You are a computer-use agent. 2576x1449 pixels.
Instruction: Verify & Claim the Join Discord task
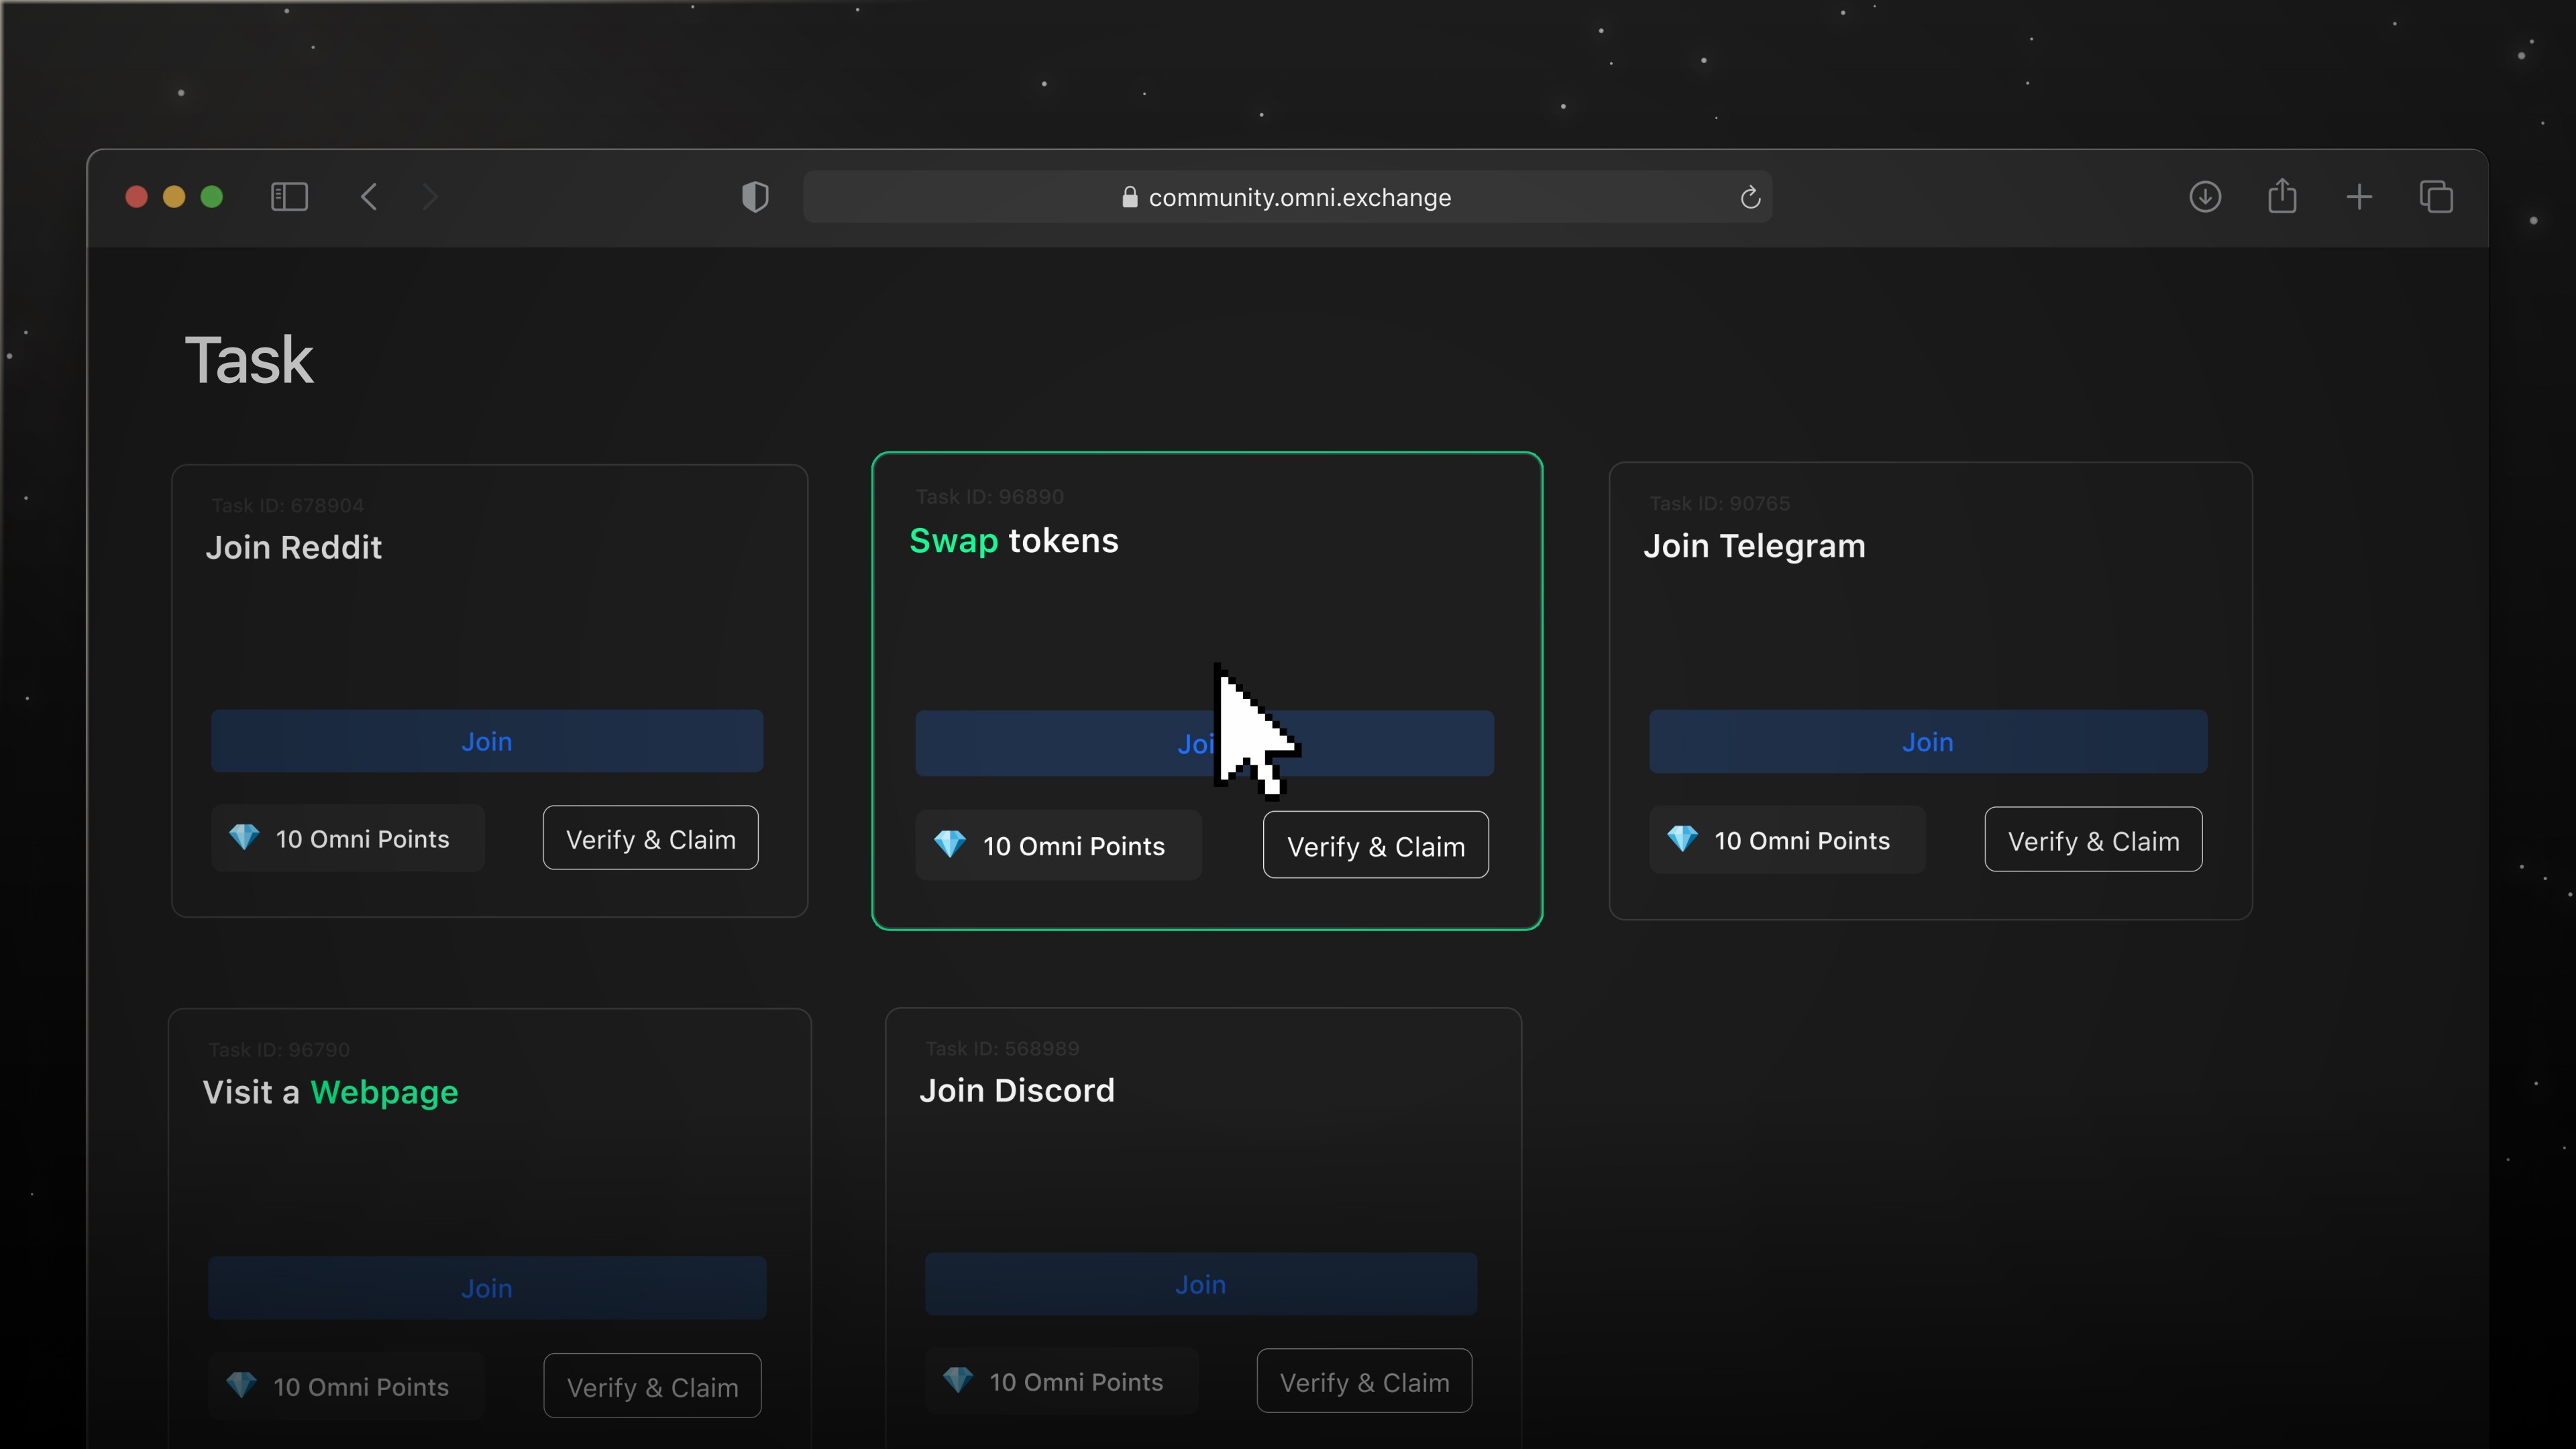click(x=1364, y=1382)
